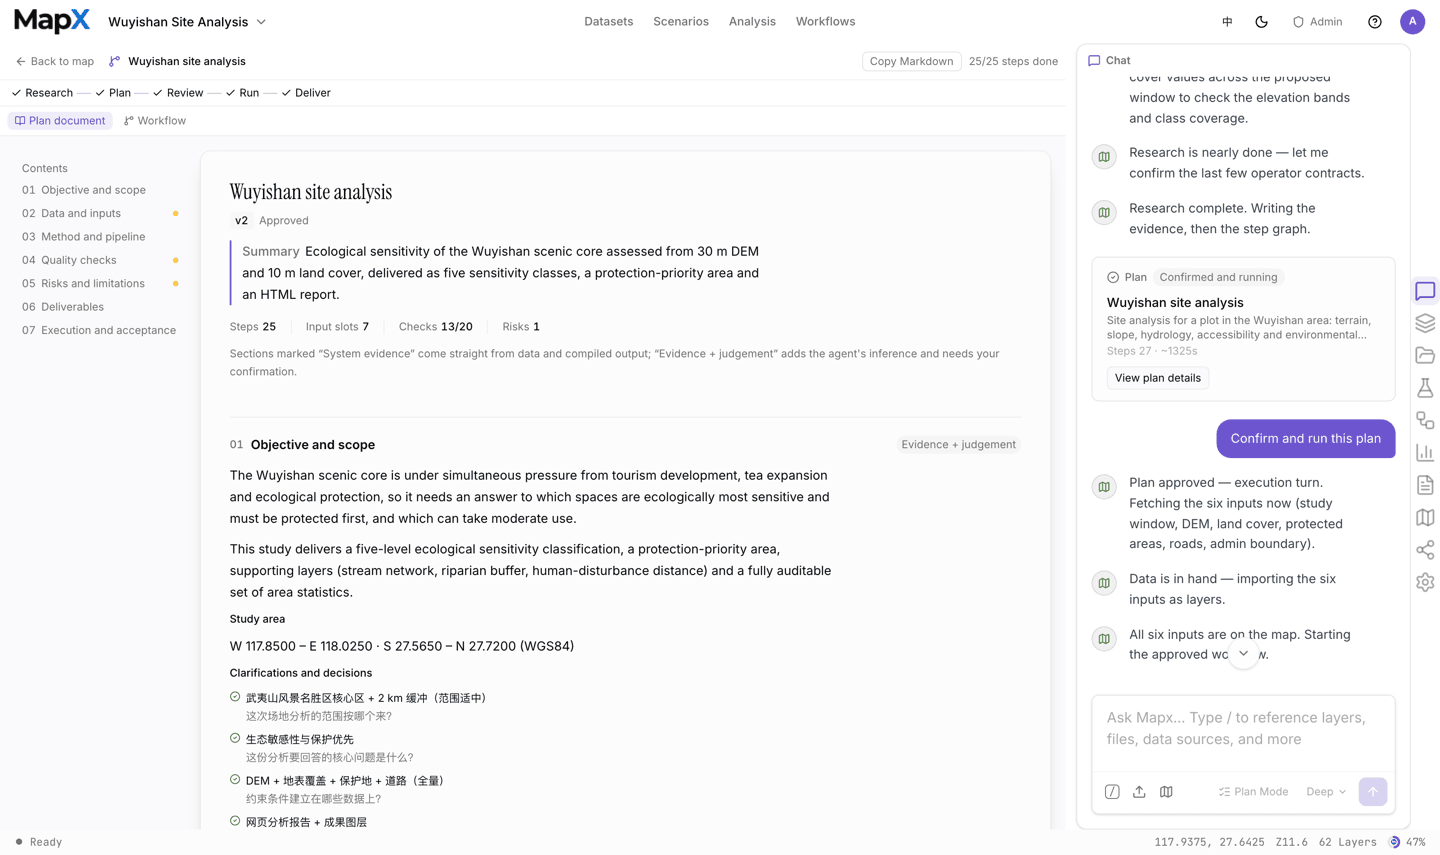1440x855 pixels.
Task: Open the Scenarios menu
Action: click(681, 22)
